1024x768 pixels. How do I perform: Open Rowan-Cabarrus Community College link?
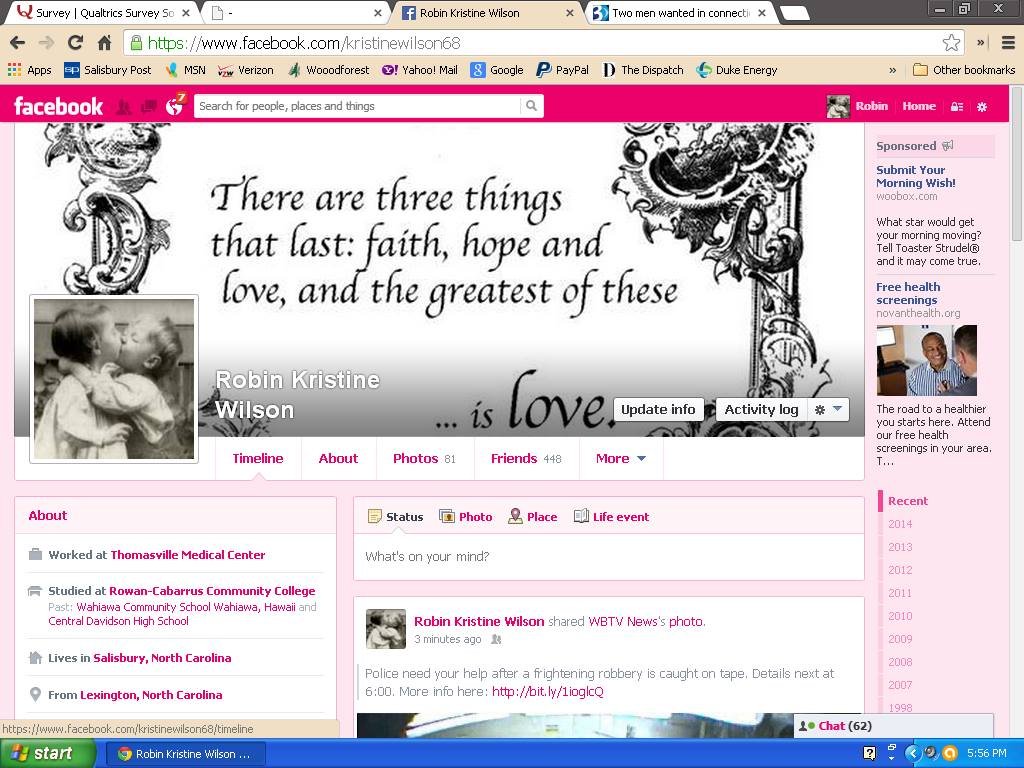coord(212,591)
